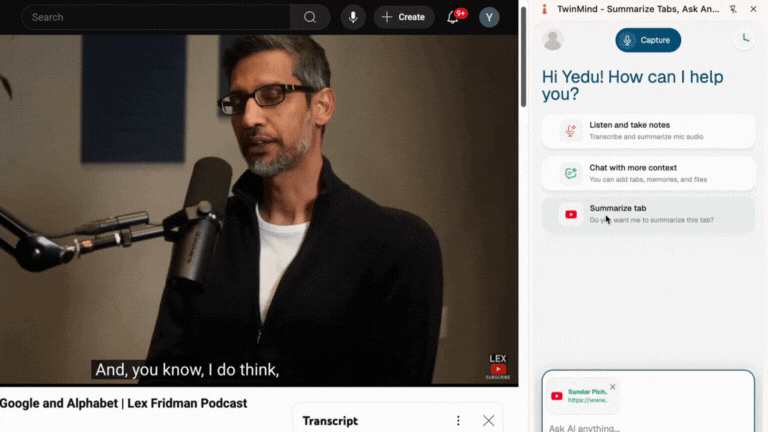
Task: Activate YouTube voice search microphone
Action: pyautogui.click(x=353, y=17)
